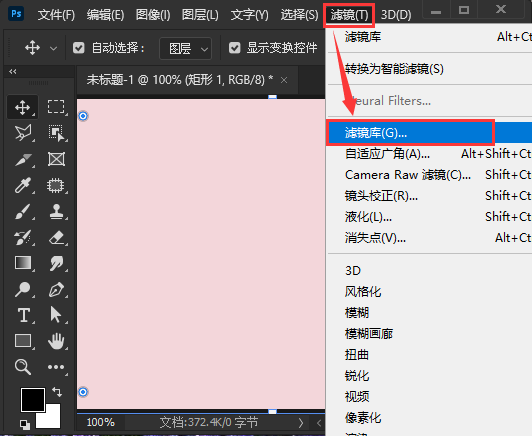Open the 图像(I) menu
Viewport: 532px width, 436px height.
pos(153,15)
